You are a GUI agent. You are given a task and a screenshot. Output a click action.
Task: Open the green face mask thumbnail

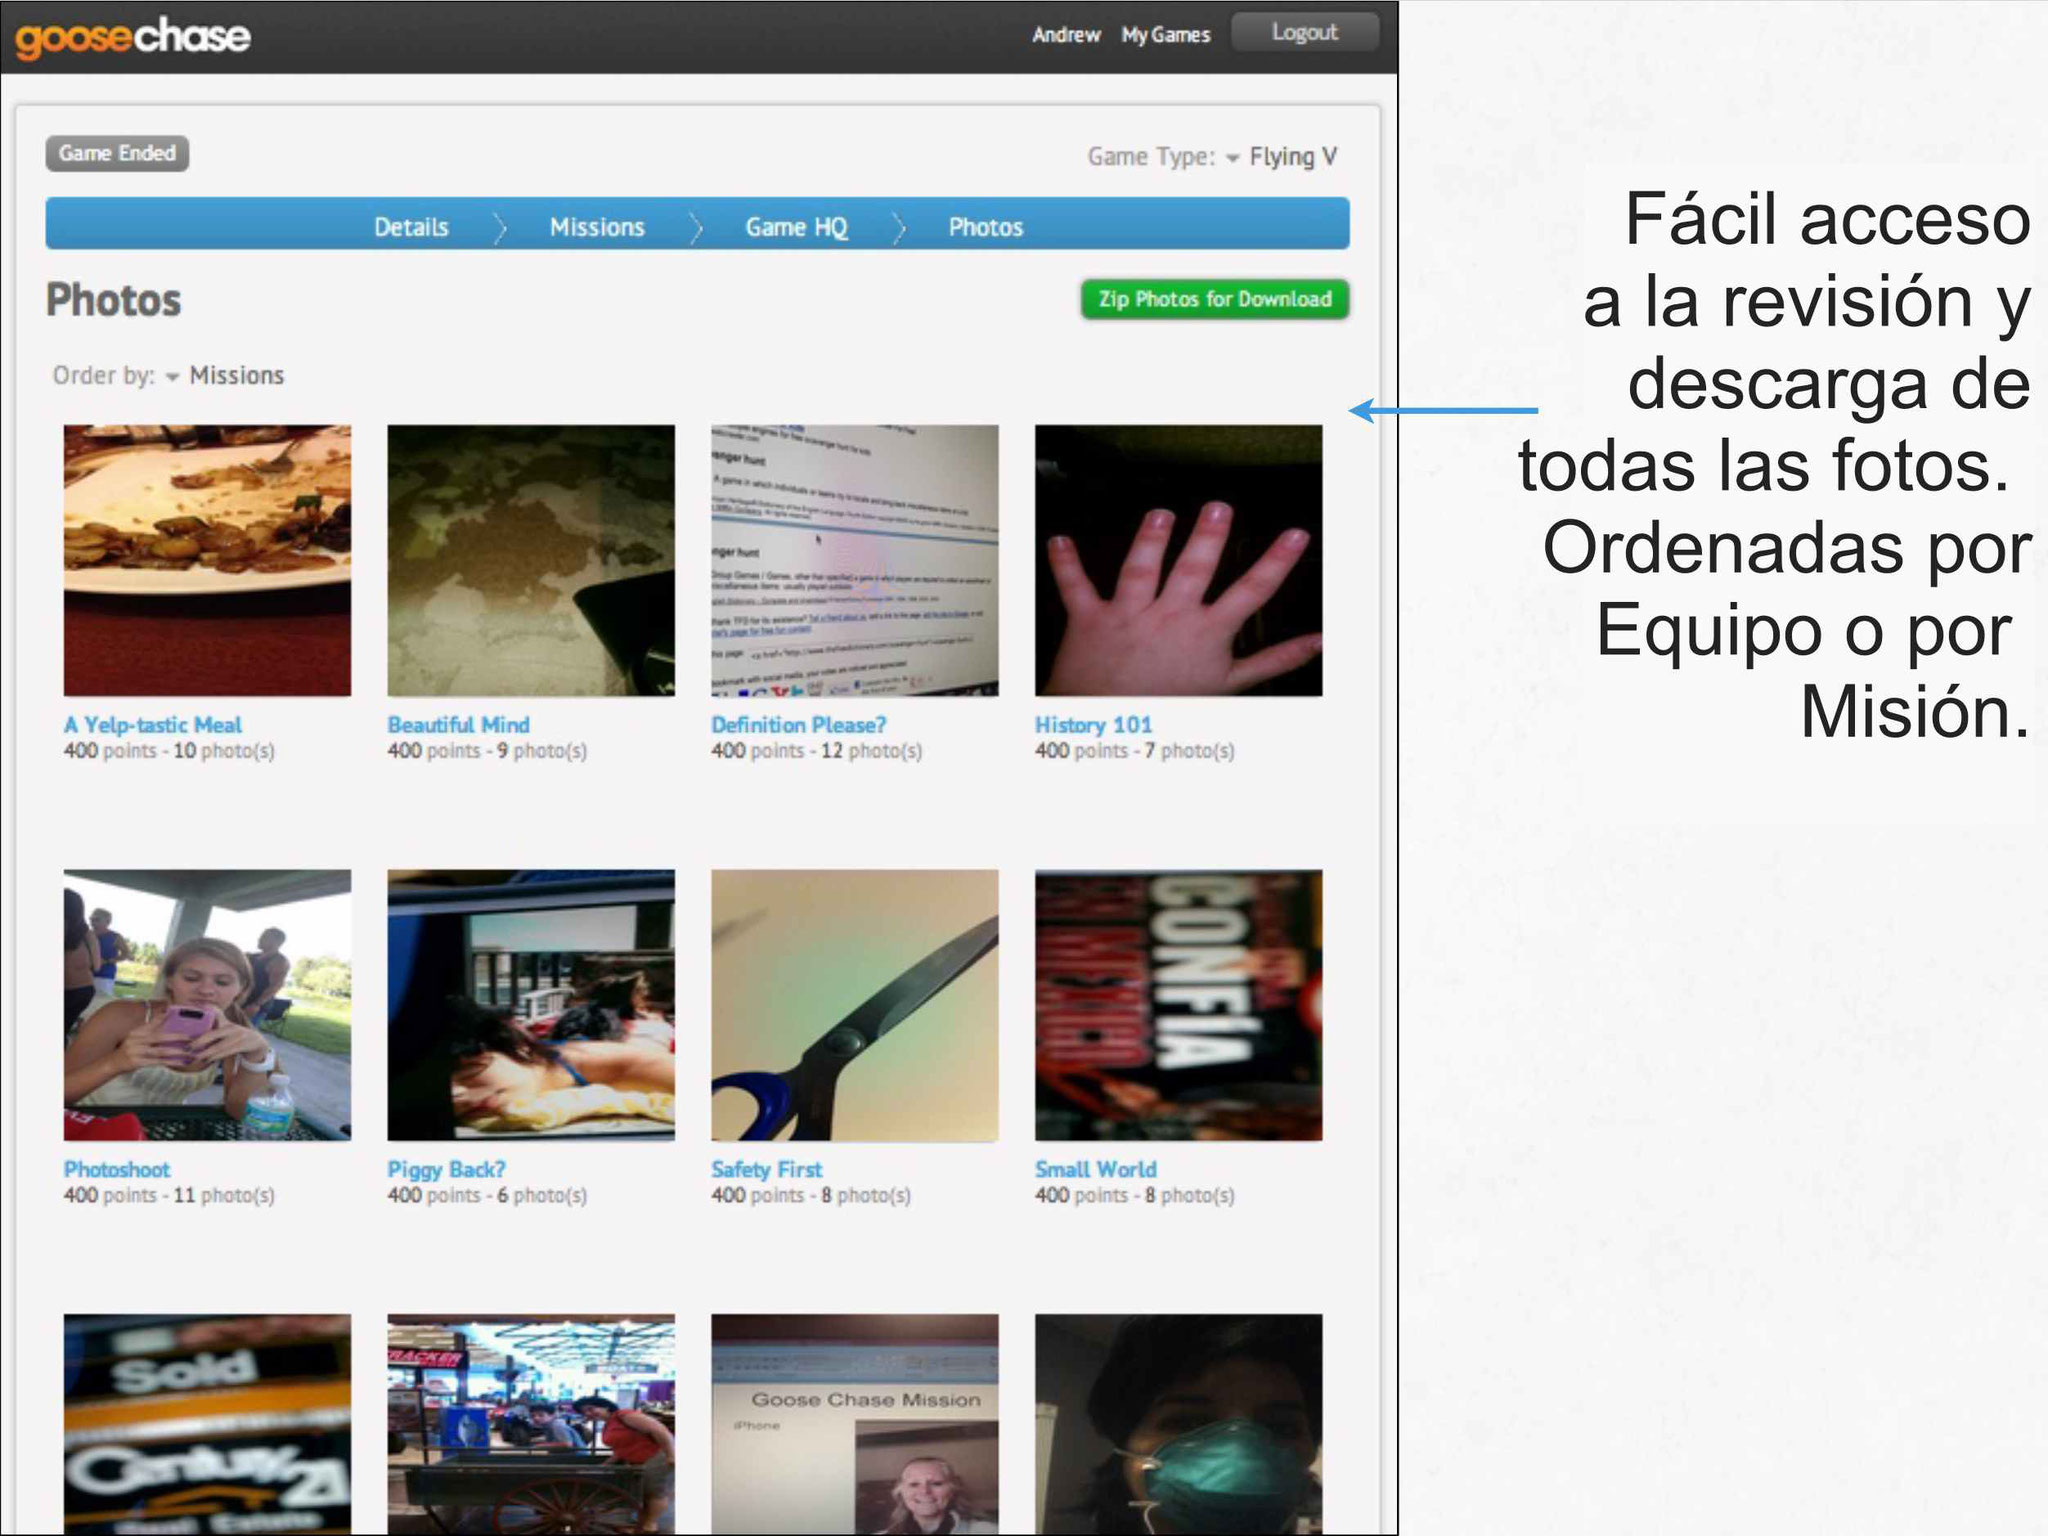click(1178, 1424)
